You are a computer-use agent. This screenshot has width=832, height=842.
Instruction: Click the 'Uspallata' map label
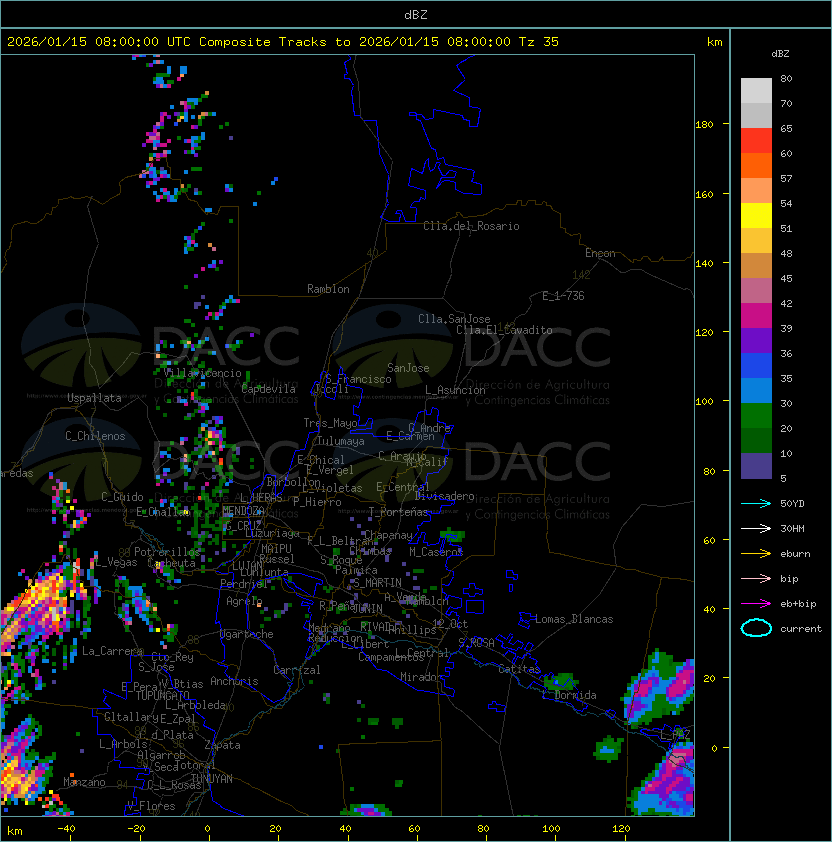pyautogui.click(x=94, y=398)
